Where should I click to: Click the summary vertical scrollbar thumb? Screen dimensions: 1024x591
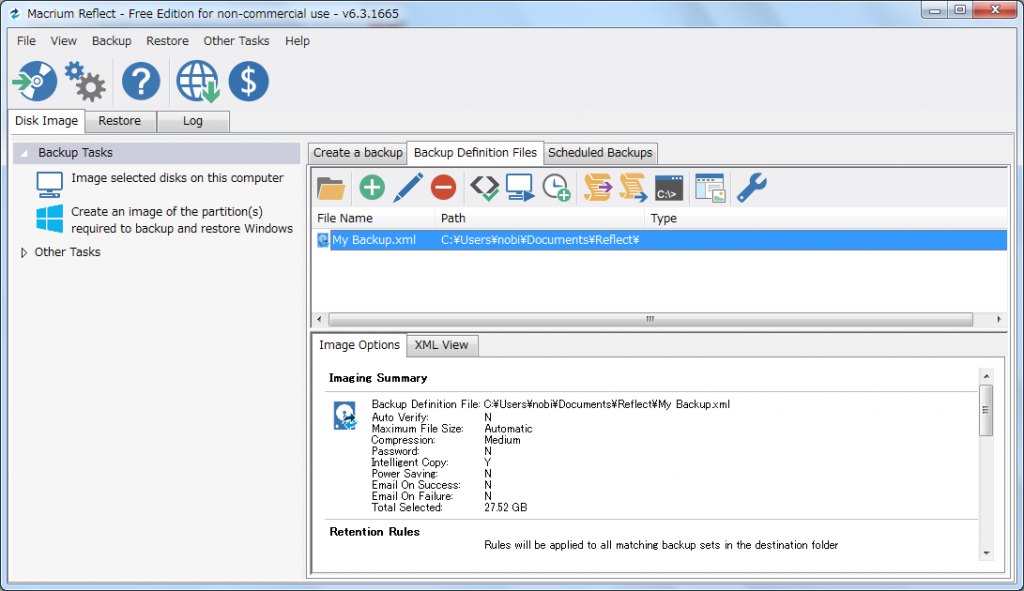coord(986,410)
